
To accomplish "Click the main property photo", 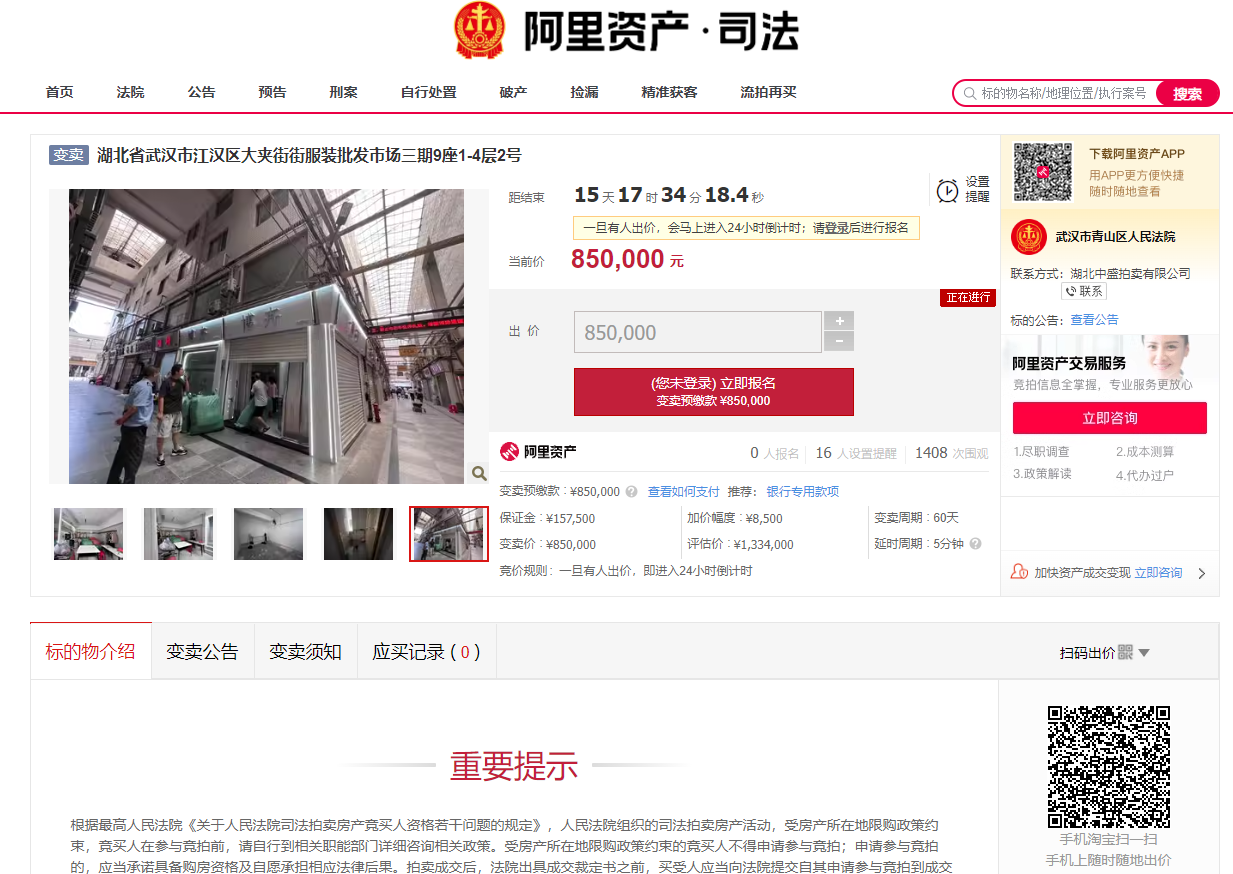I will pyautogui.click(x=266, y=336).
